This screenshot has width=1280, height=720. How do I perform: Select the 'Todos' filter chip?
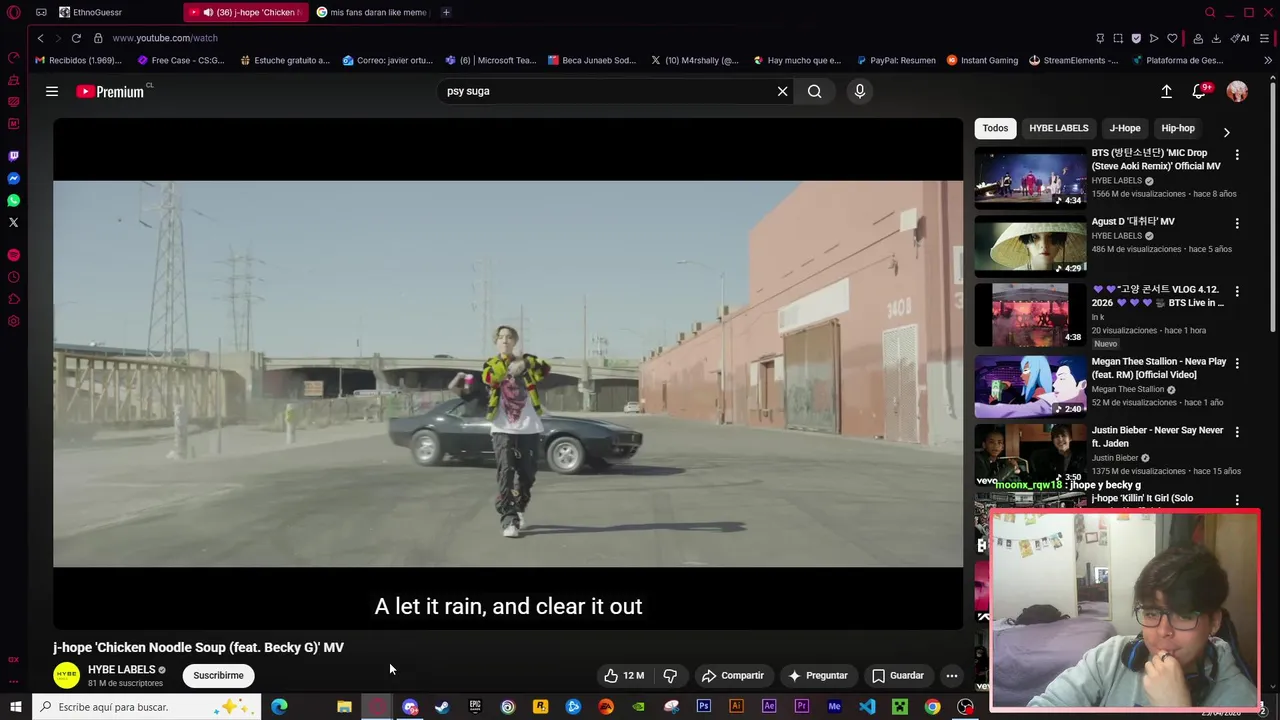(995, 128)
